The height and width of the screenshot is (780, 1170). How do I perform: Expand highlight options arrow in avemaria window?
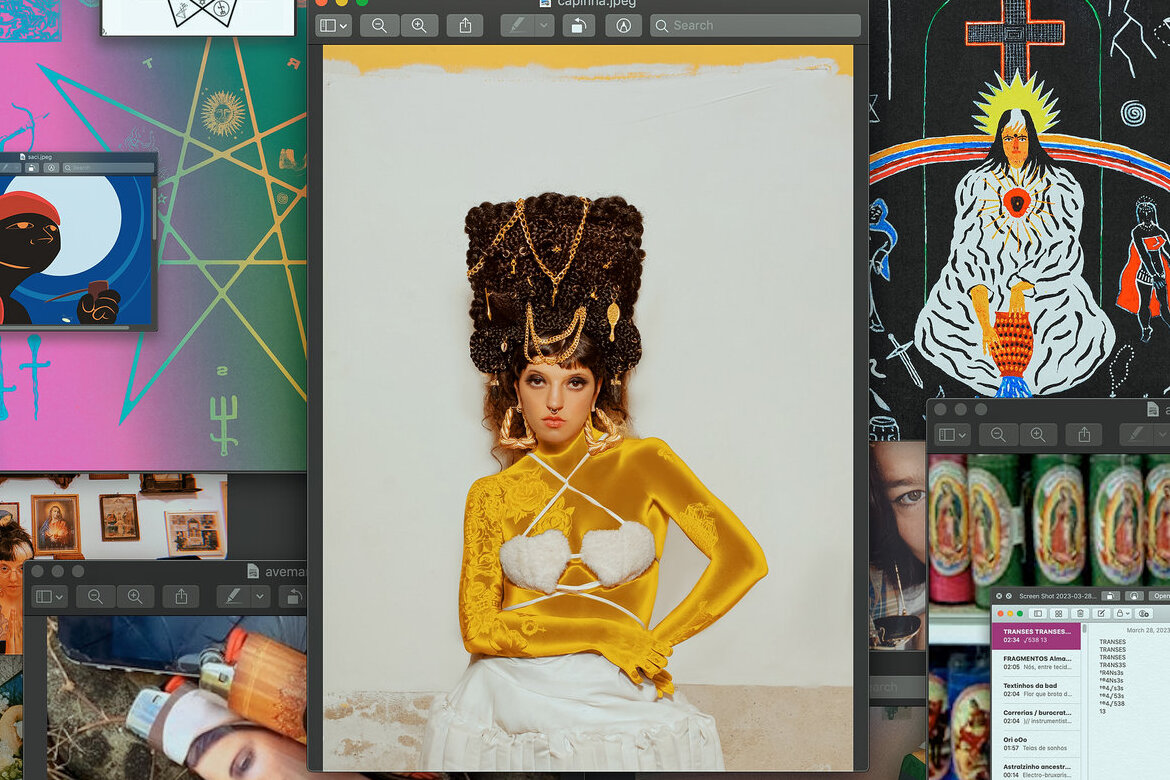click(260, 596)
